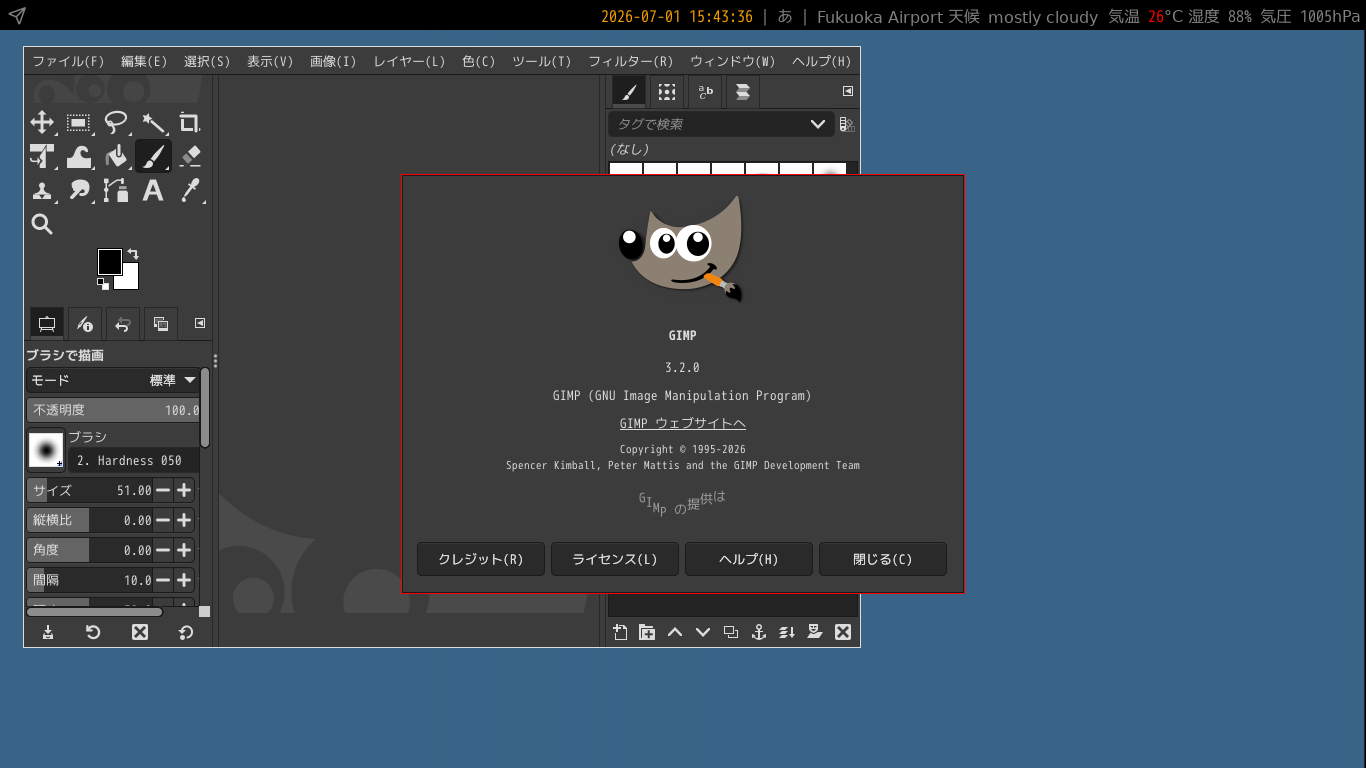Click the anchor icon in bottom dock bar
Viewport: 1366px width, 768px height.
[x=759, y=632]
